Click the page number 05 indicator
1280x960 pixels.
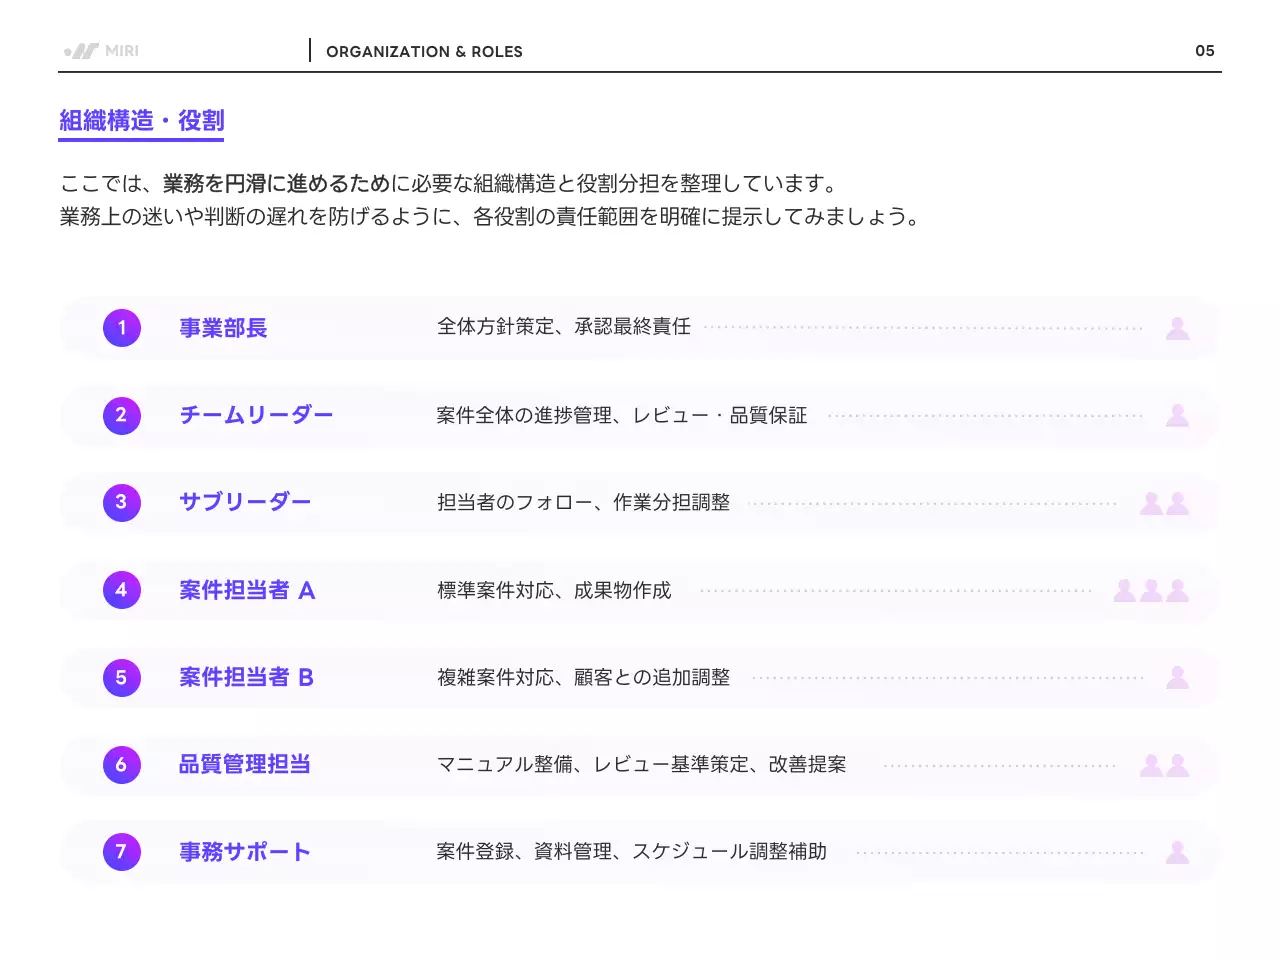click(1206, 50)
